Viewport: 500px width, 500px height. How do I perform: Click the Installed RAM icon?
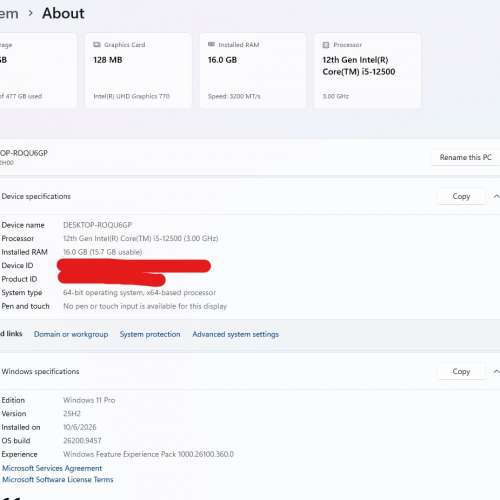point(211,44)
